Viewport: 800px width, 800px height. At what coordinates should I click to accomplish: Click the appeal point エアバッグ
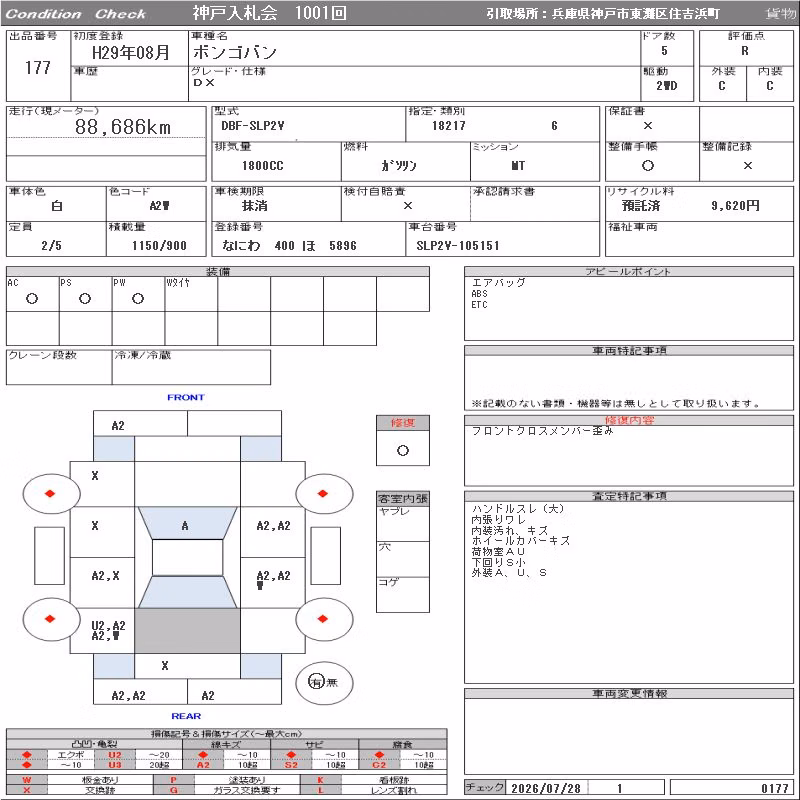498,282
